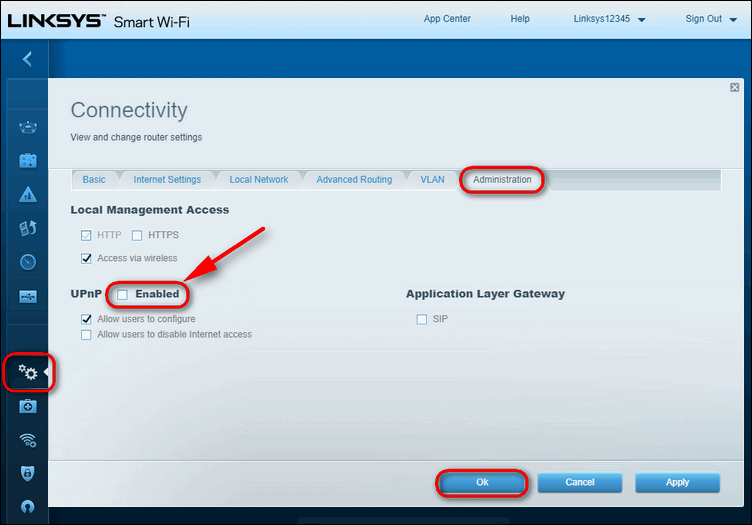Open the Advanced Routing tab
Image resolution: width=752 pixels, height=525 pixels.
pyautogui.click(x=354, y=180)
